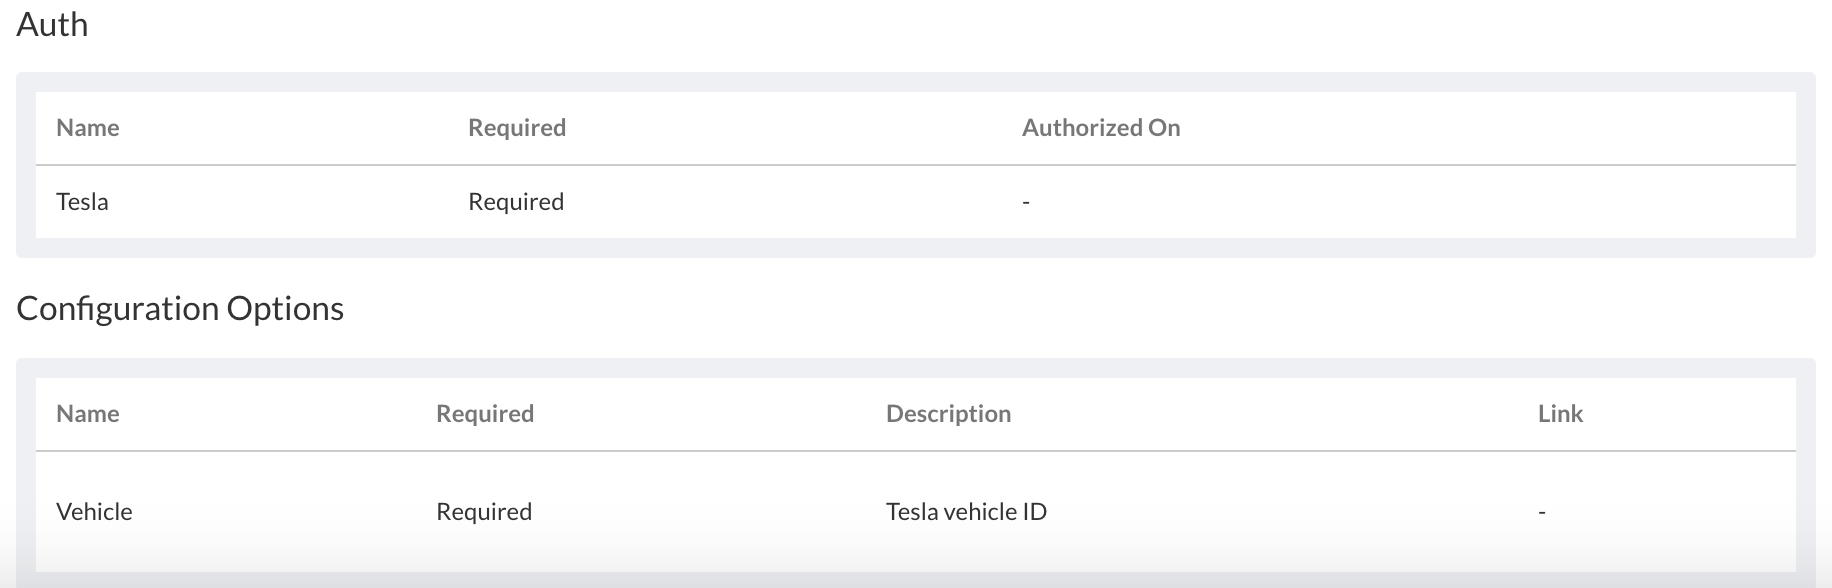
Task: Click Name header in Configuration Options table
Action: click(87, 414)
